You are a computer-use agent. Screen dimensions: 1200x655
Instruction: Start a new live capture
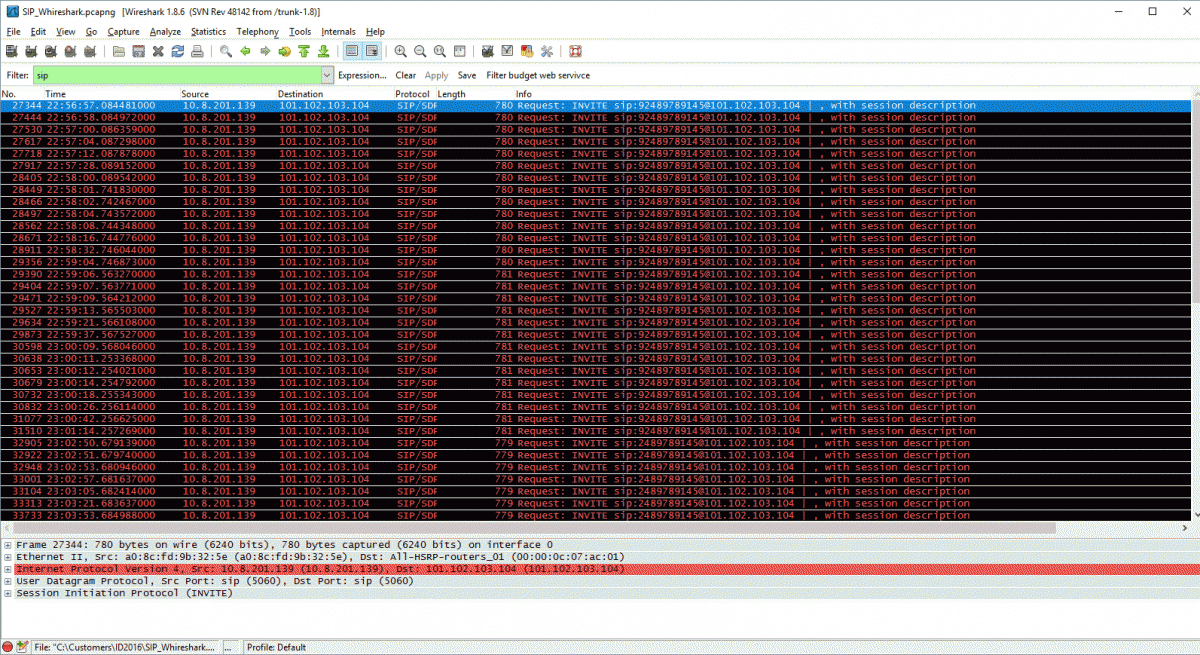click(49, 51)
